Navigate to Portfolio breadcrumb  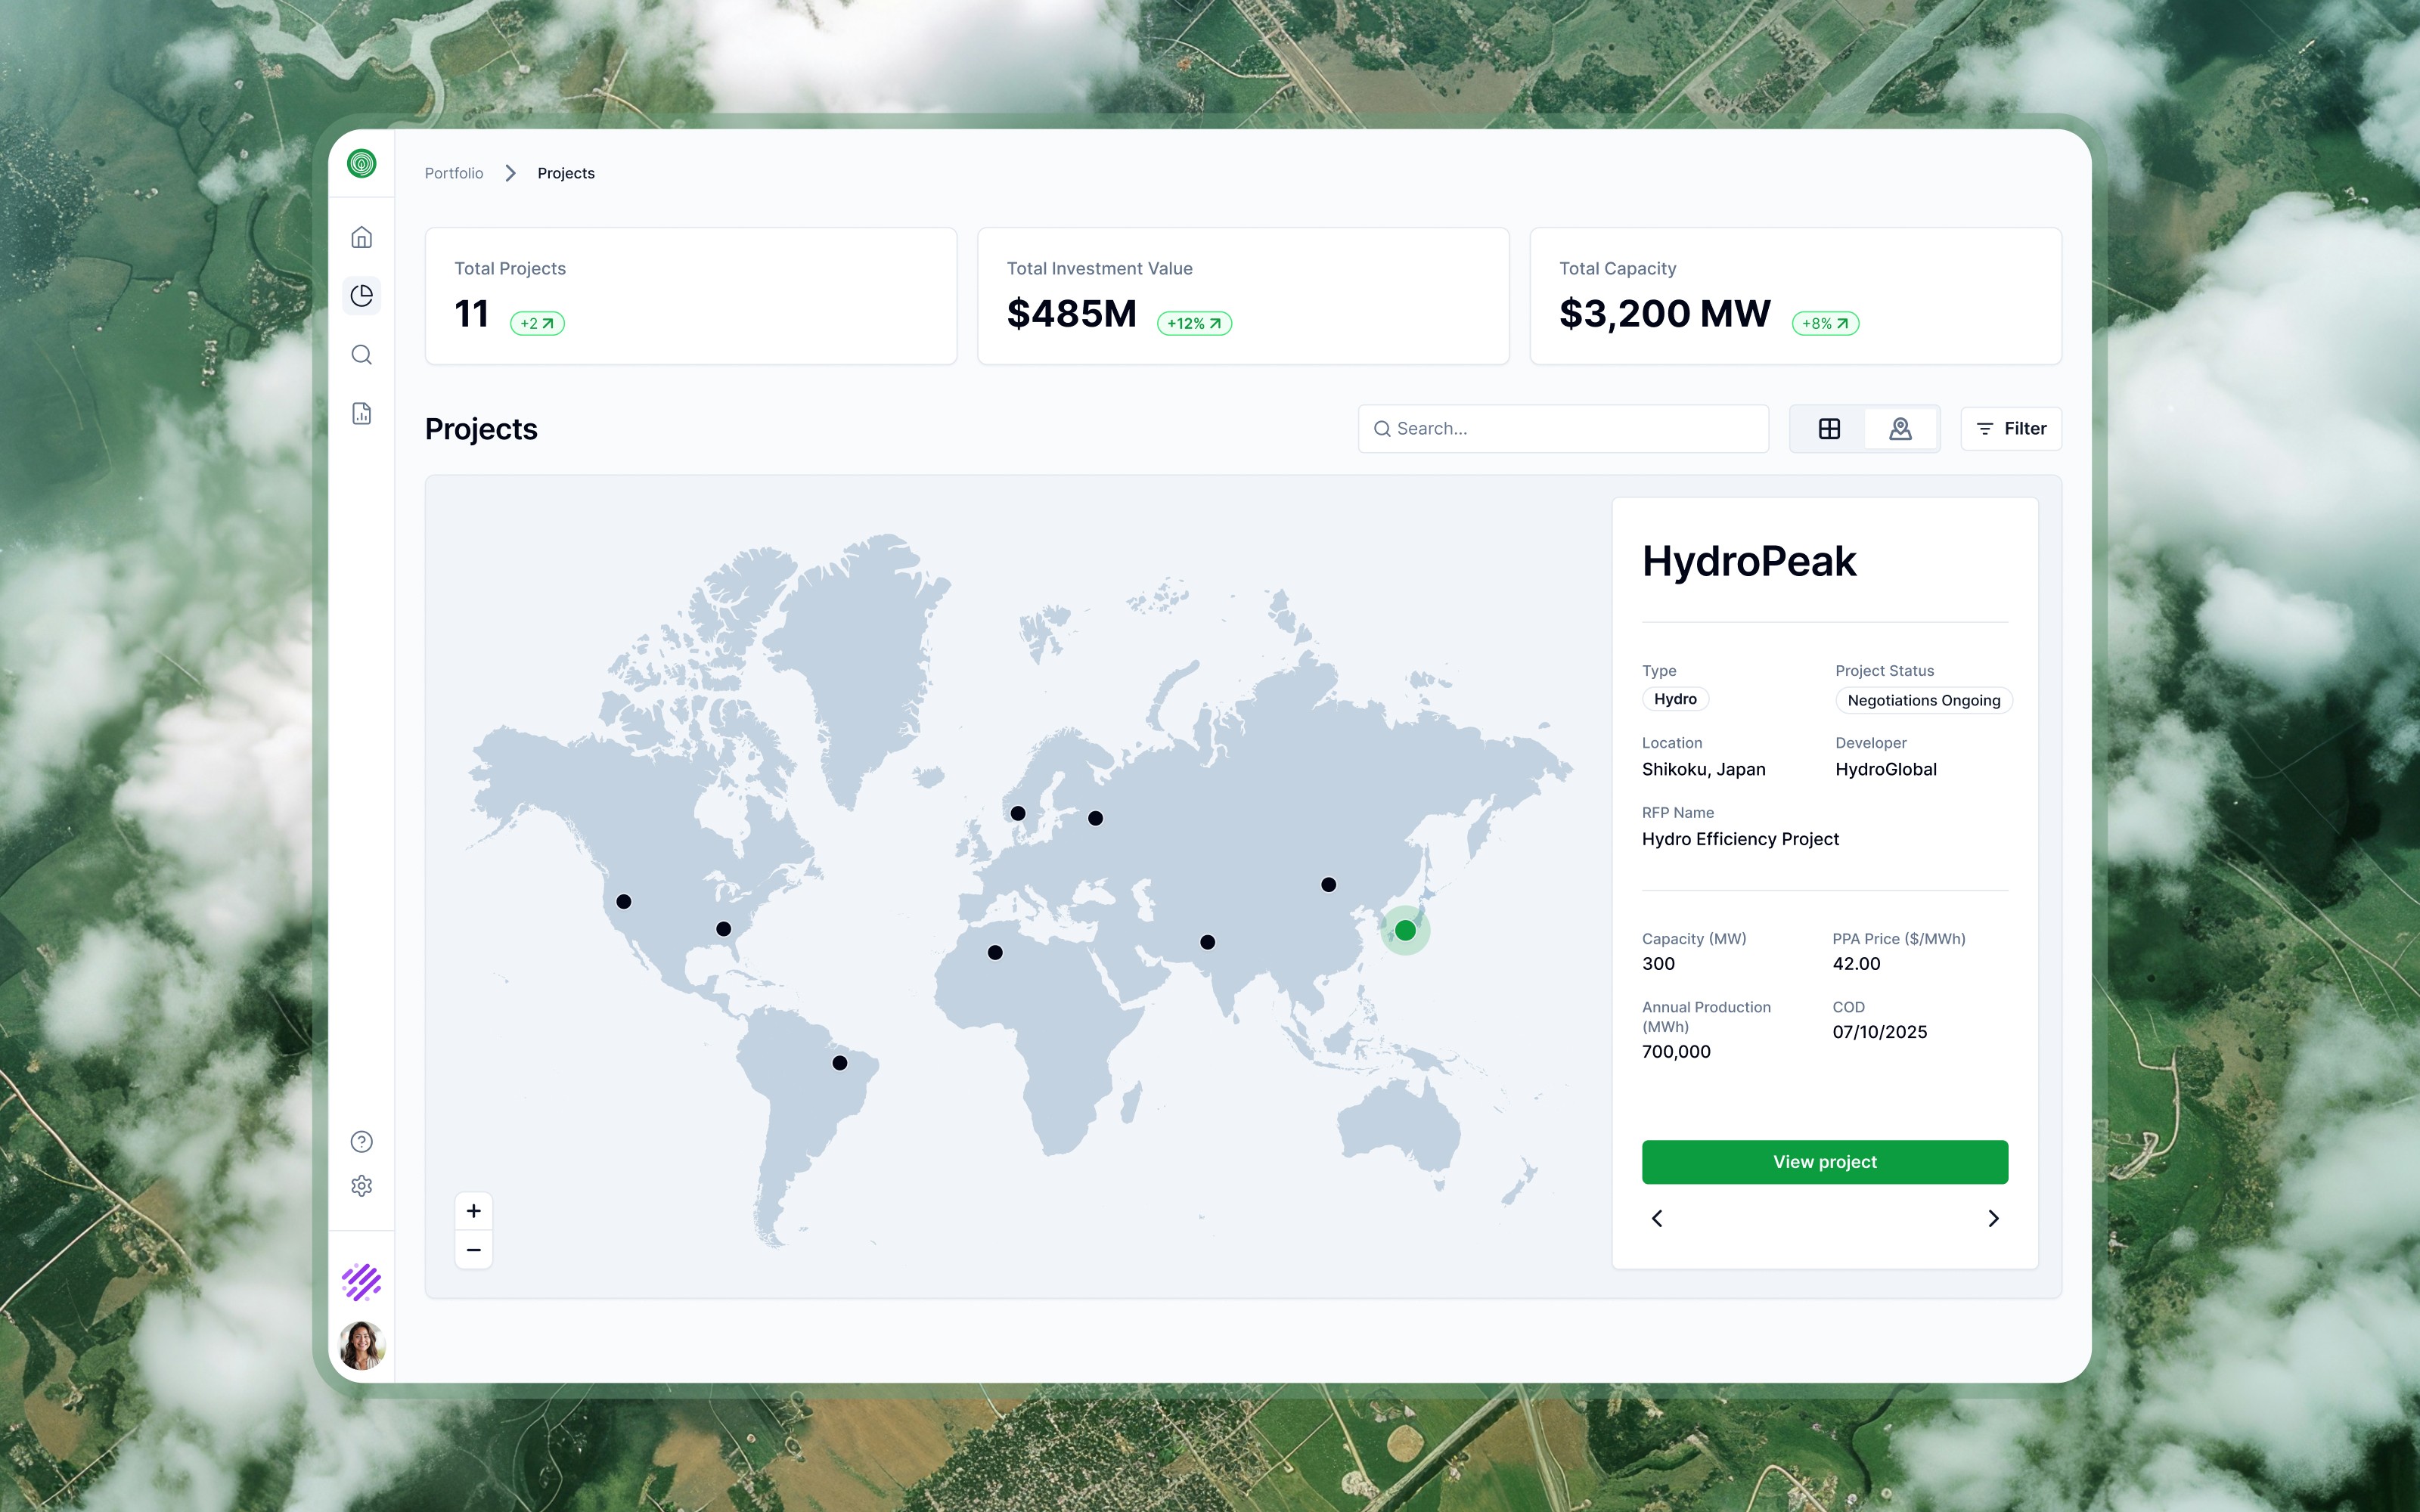coord(453,173)
